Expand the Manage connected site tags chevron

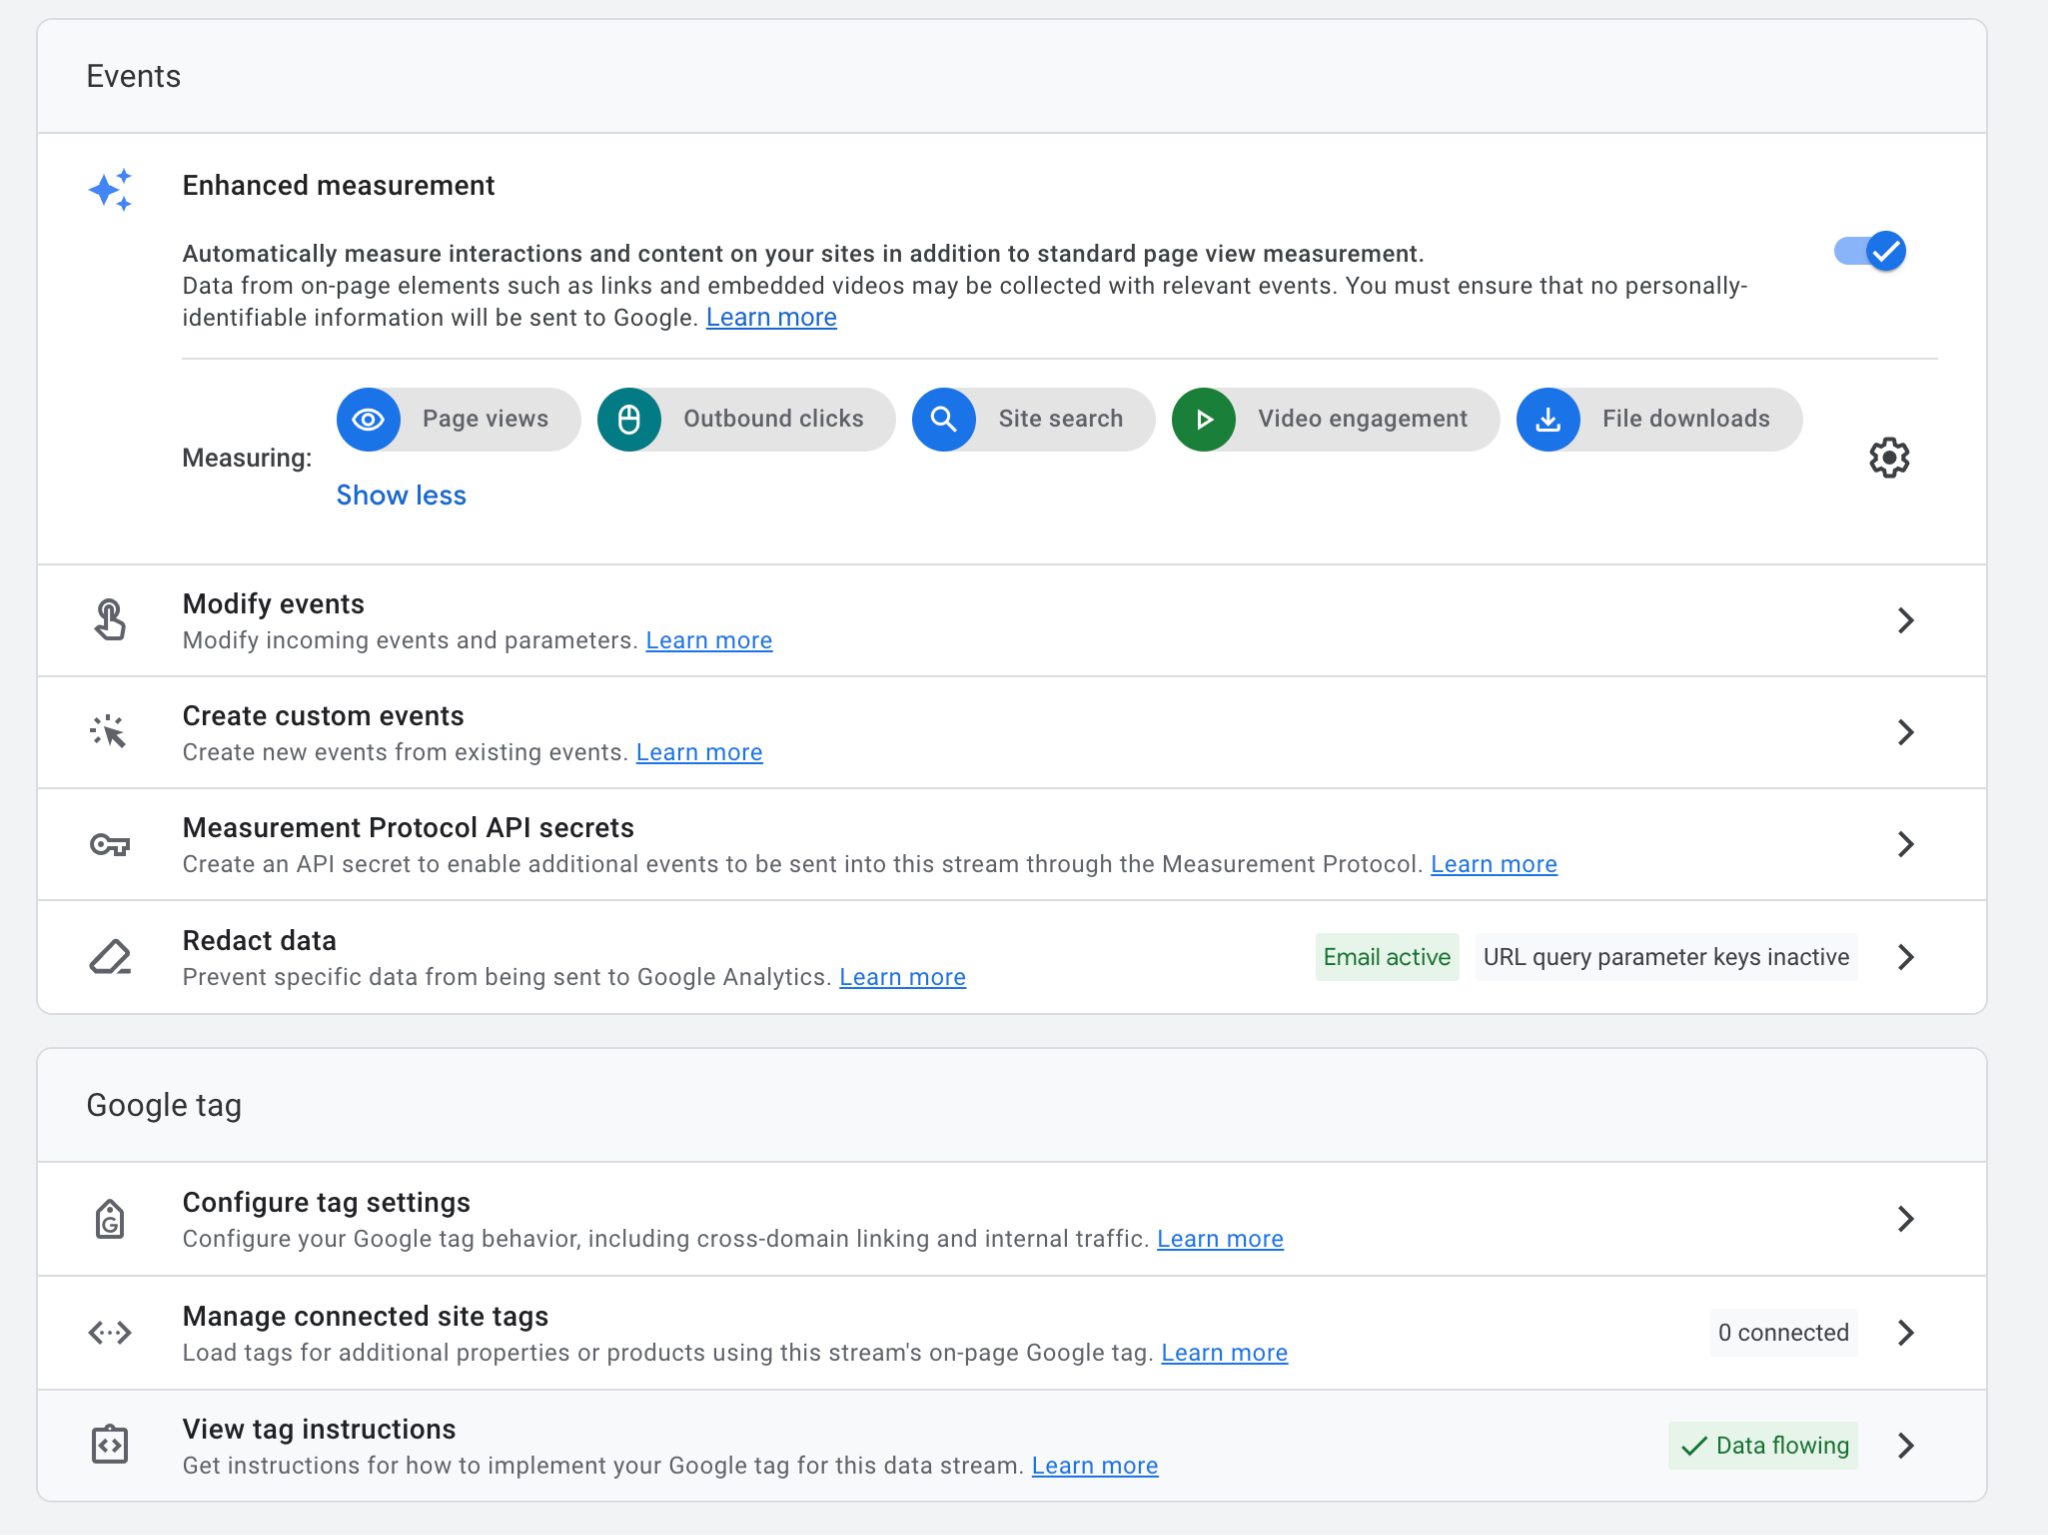(x=1905, y=1332)
